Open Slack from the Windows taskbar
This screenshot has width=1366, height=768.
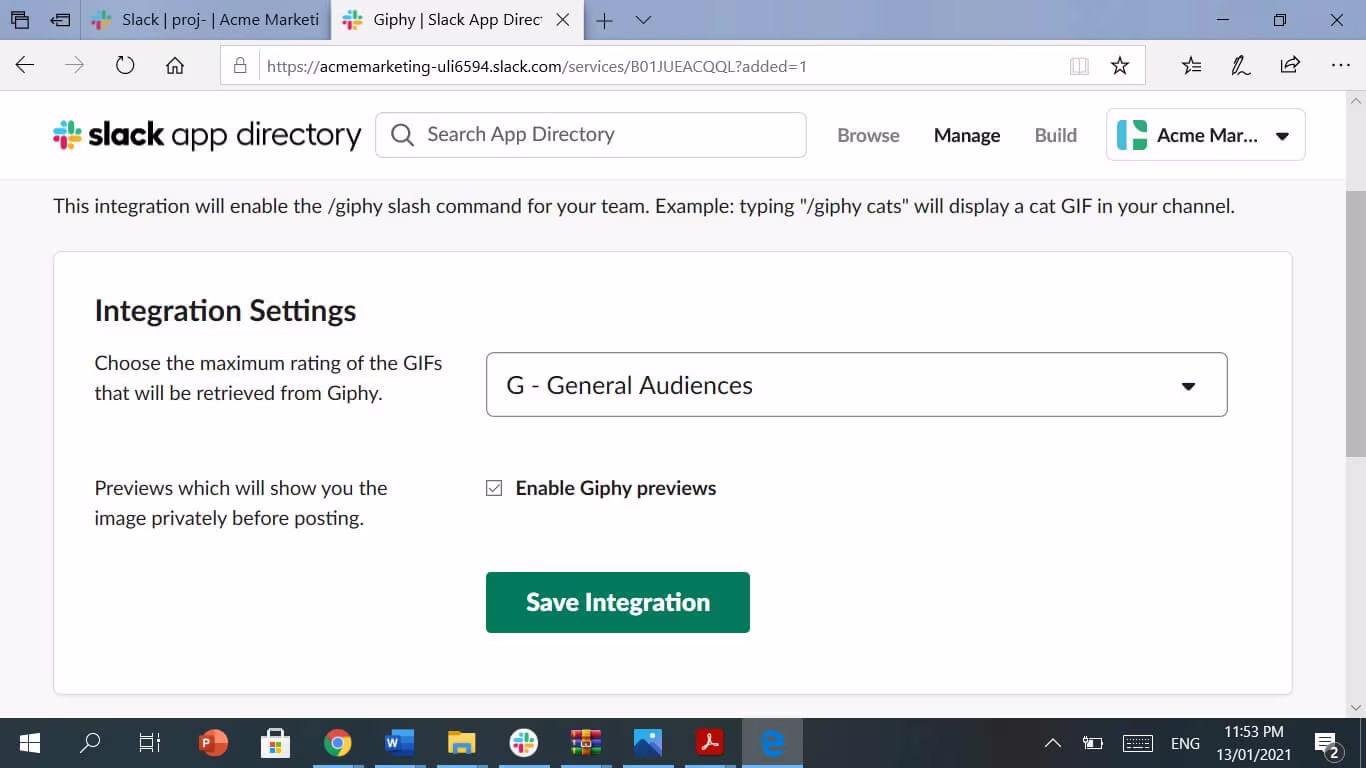(523, 743)
